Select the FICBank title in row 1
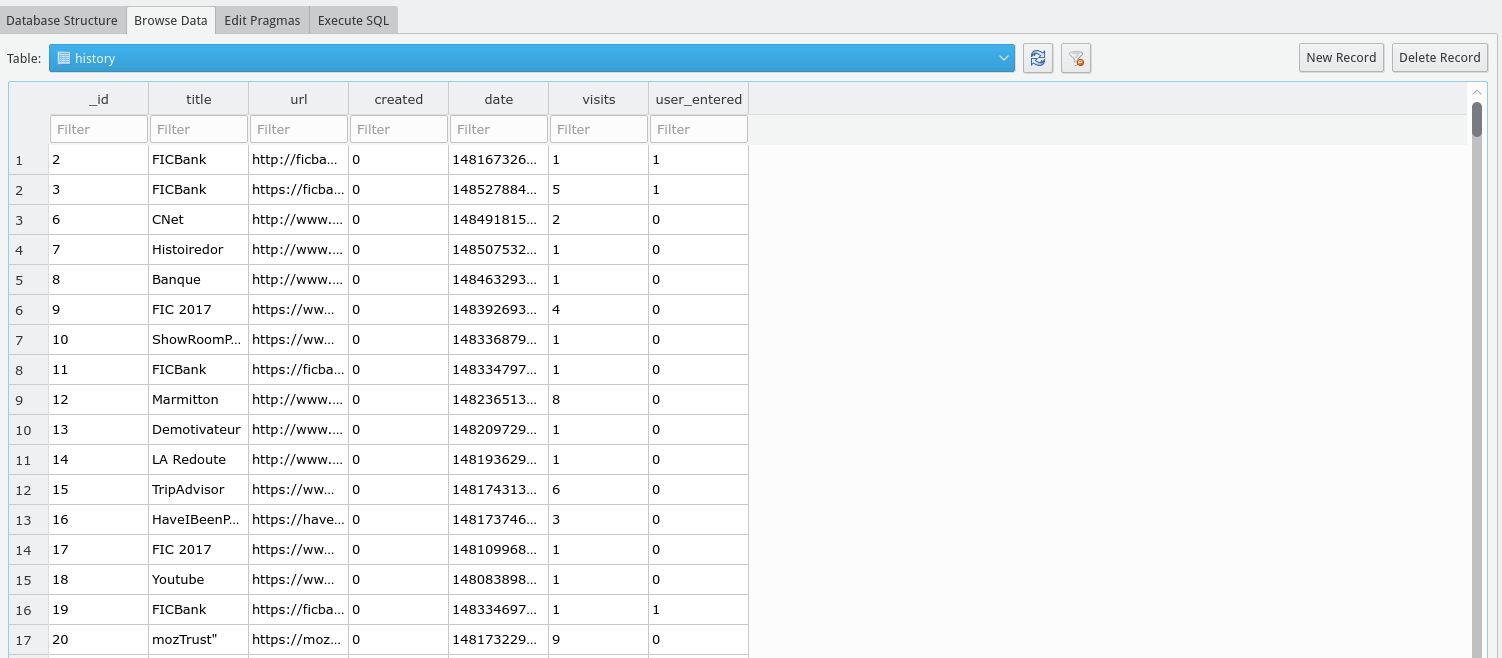 199,160
